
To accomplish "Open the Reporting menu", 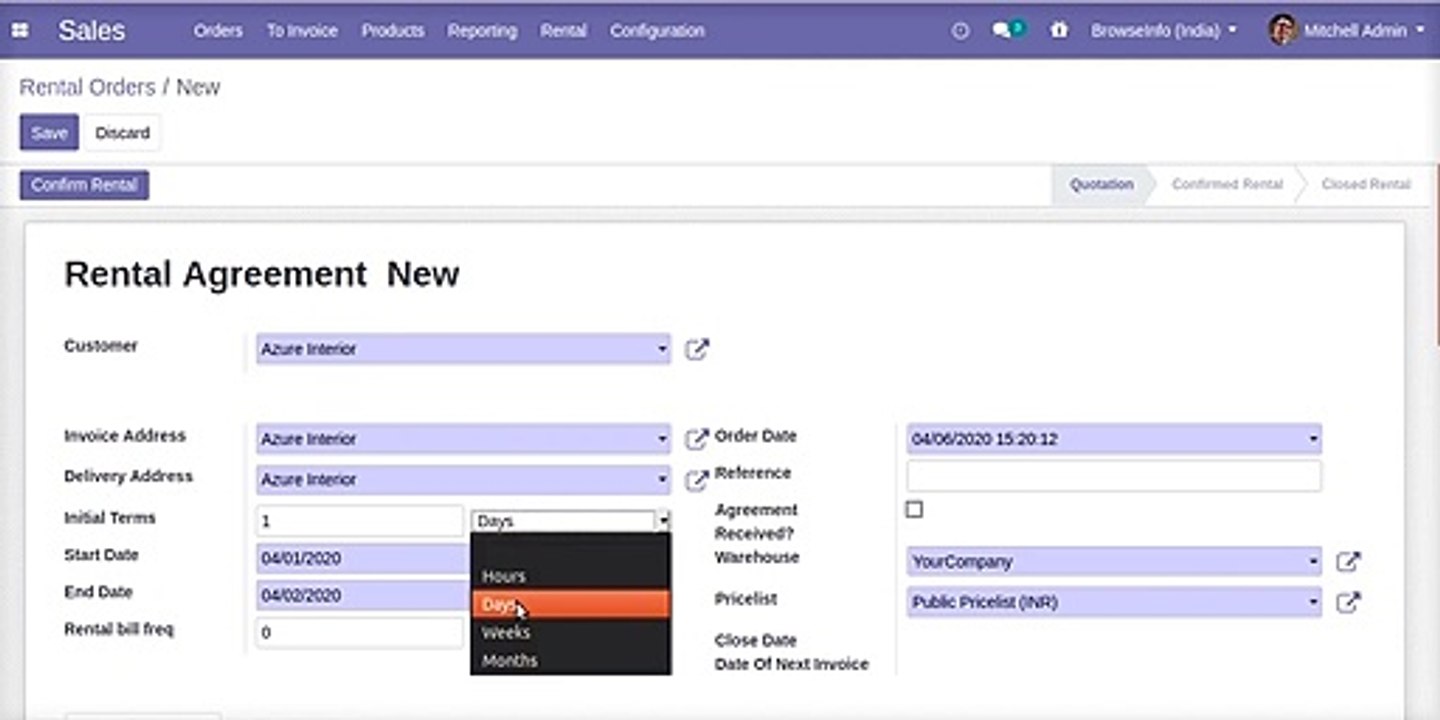I will coord(482,31).
